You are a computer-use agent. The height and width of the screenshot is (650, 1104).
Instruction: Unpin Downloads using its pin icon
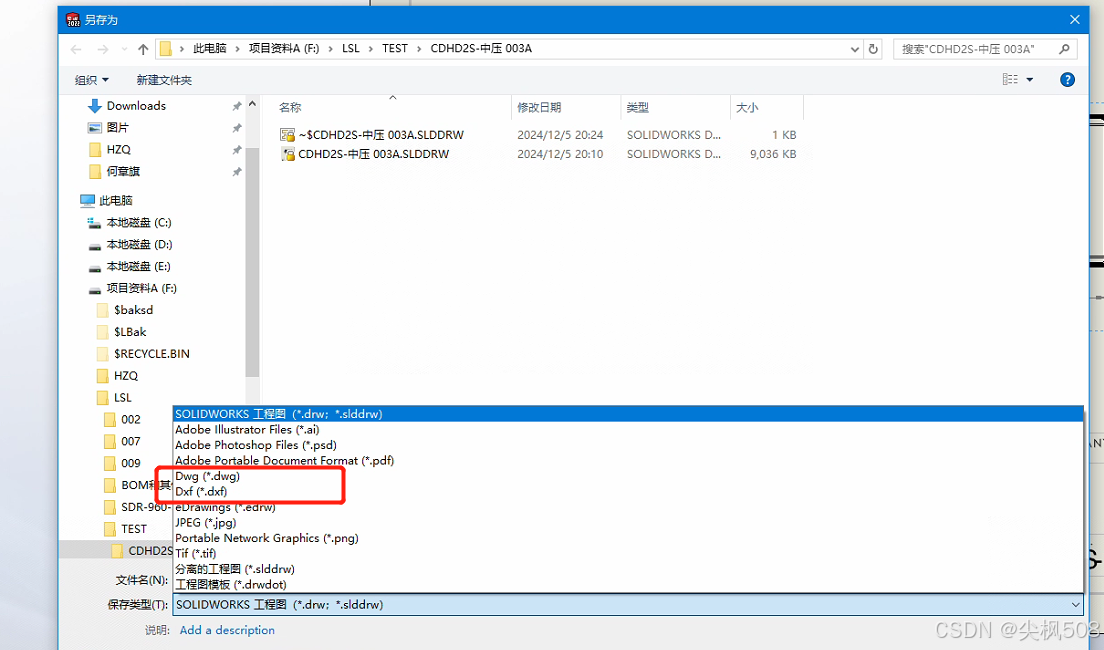tap(237, 106)
